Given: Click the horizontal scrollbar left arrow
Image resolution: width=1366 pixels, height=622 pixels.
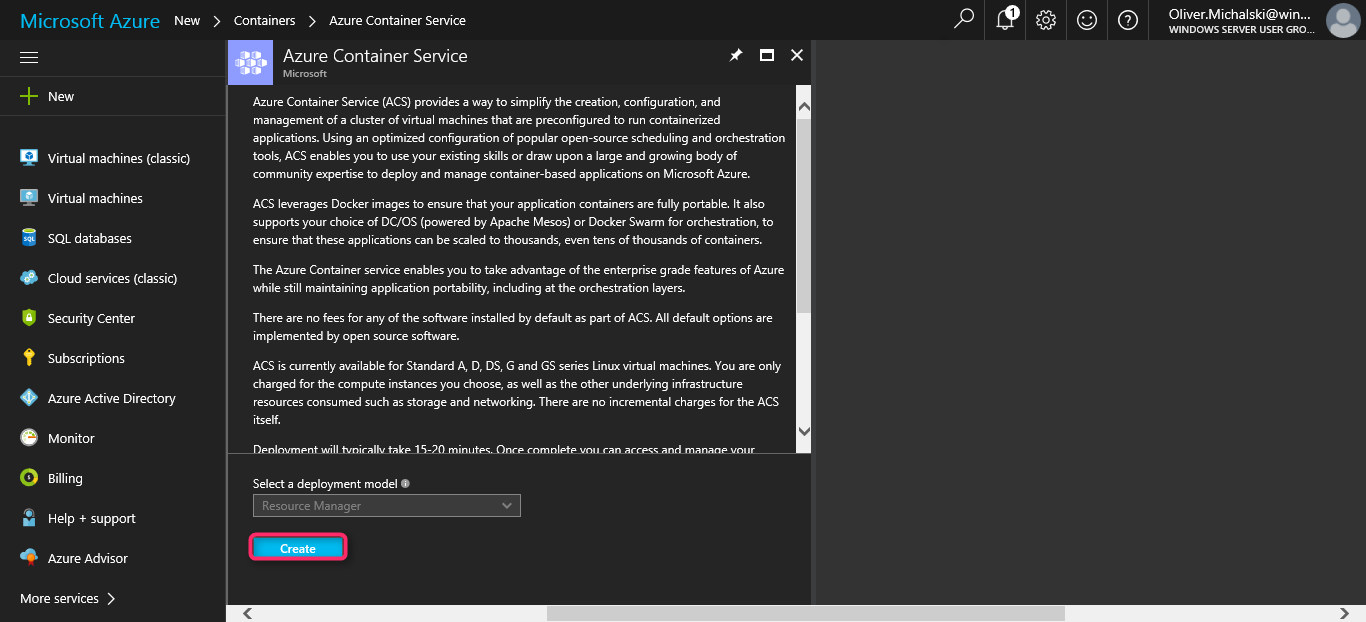Looking at the screenshot, I should 247,613.
